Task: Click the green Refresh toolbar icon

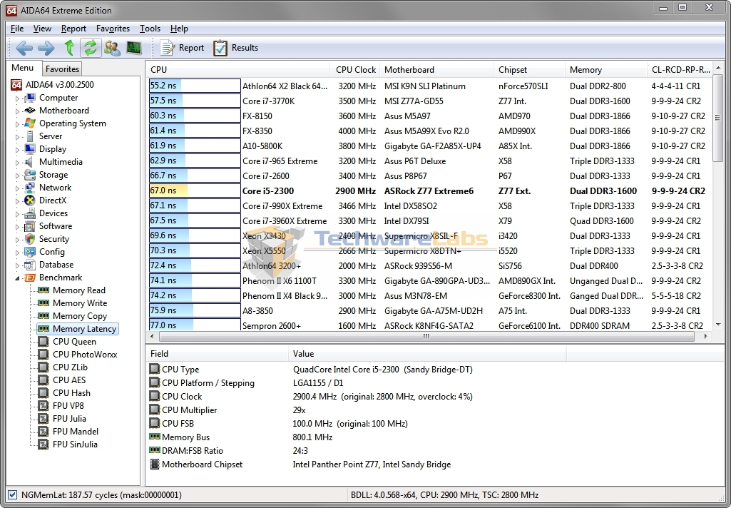Action: [x=90, y=48]
